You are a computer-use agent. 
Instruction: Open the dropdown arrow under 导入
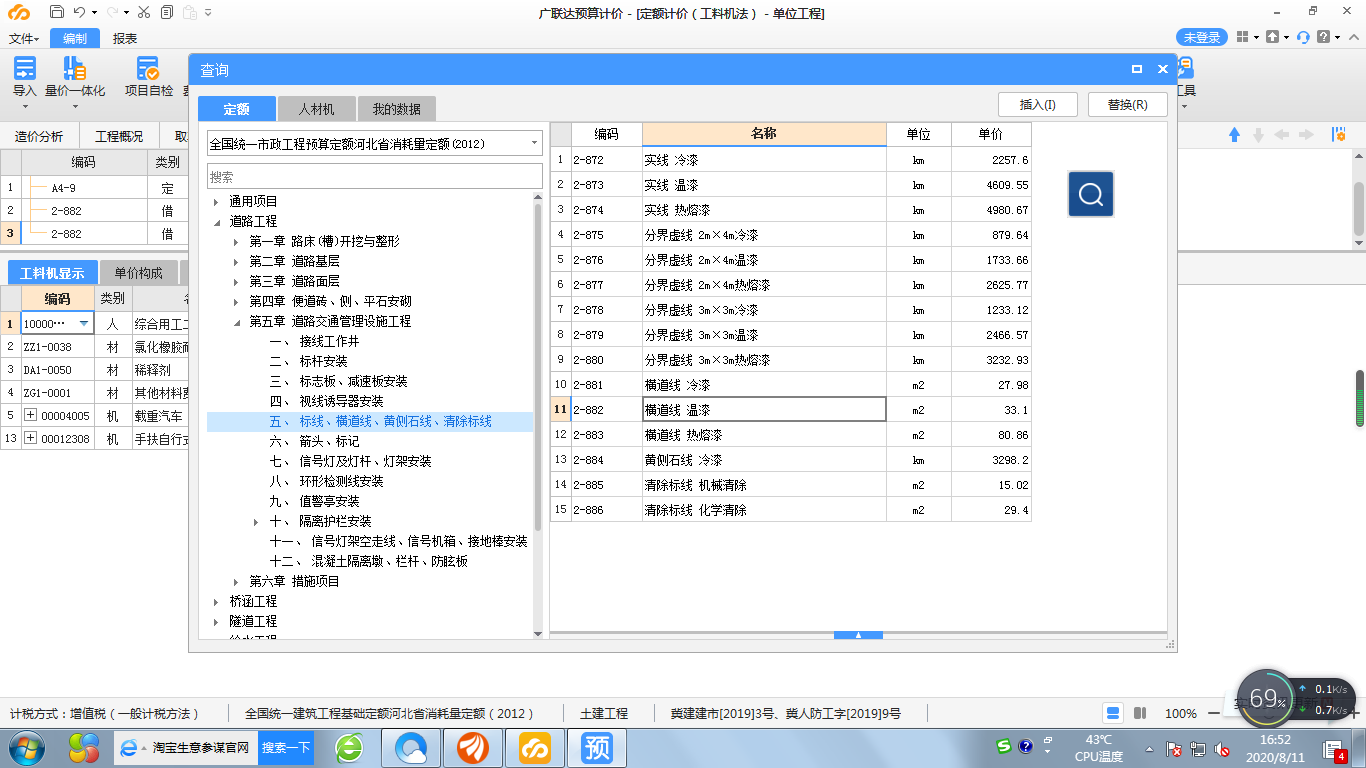(x=24, y=105)
